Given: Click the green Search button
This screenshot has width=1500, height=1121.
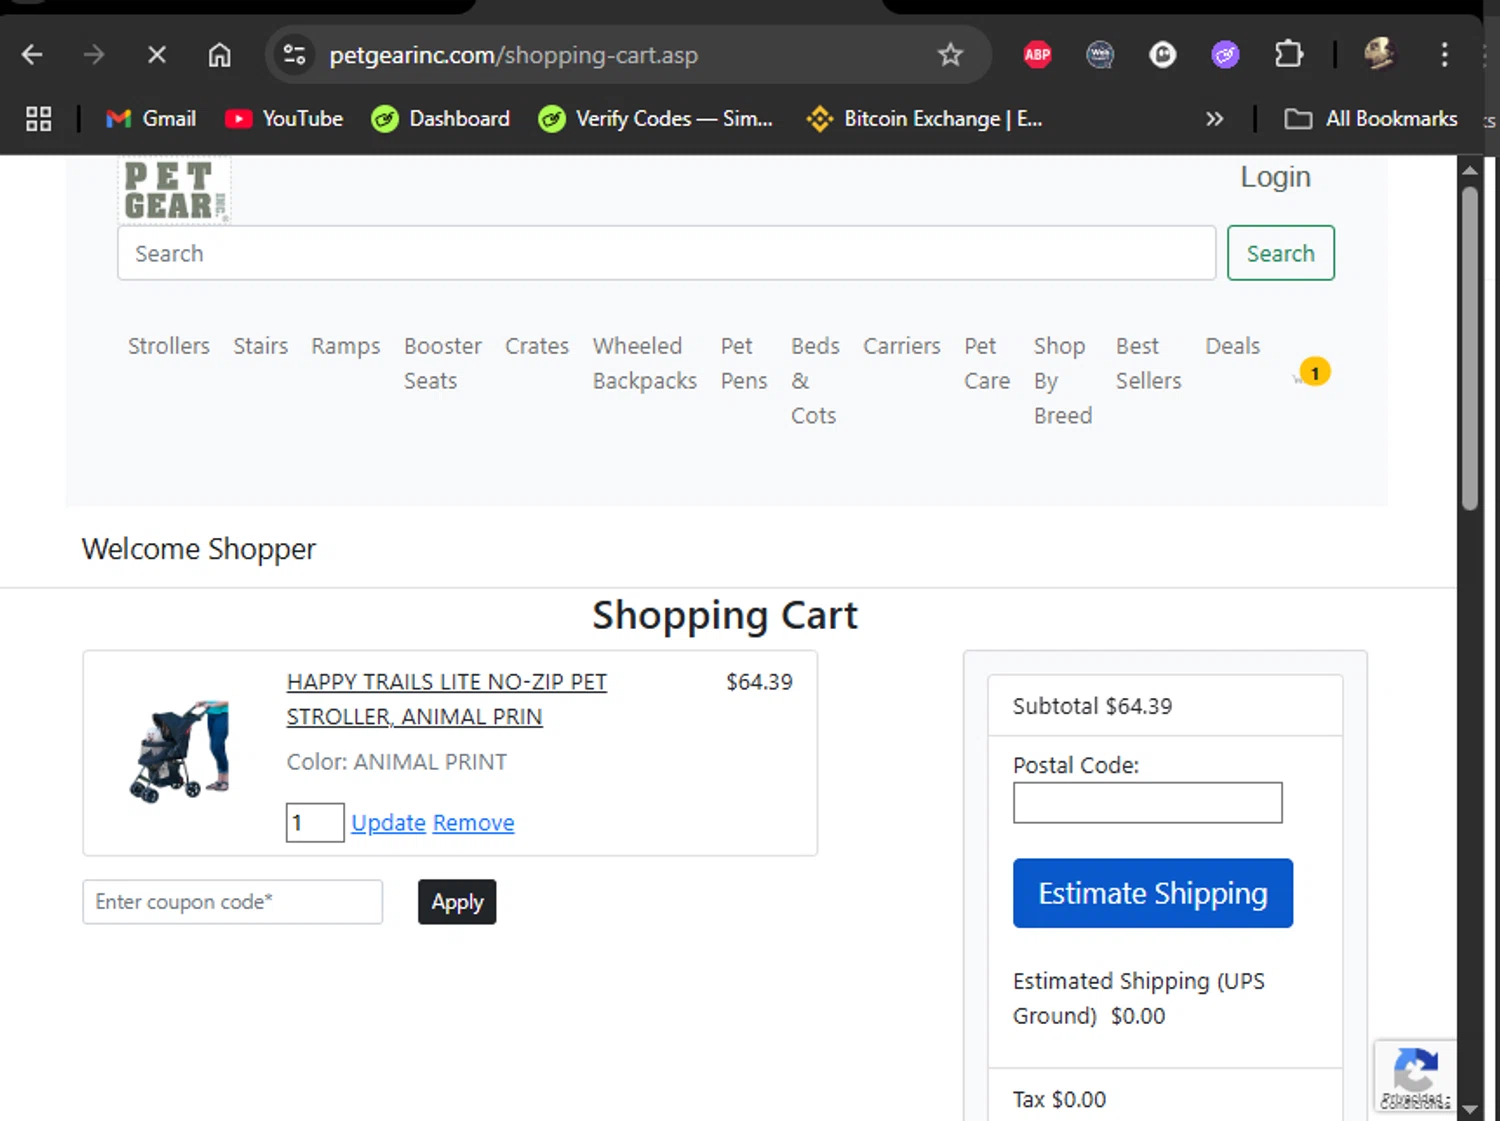Looking at the screenshot, I should coord(1280,253).
